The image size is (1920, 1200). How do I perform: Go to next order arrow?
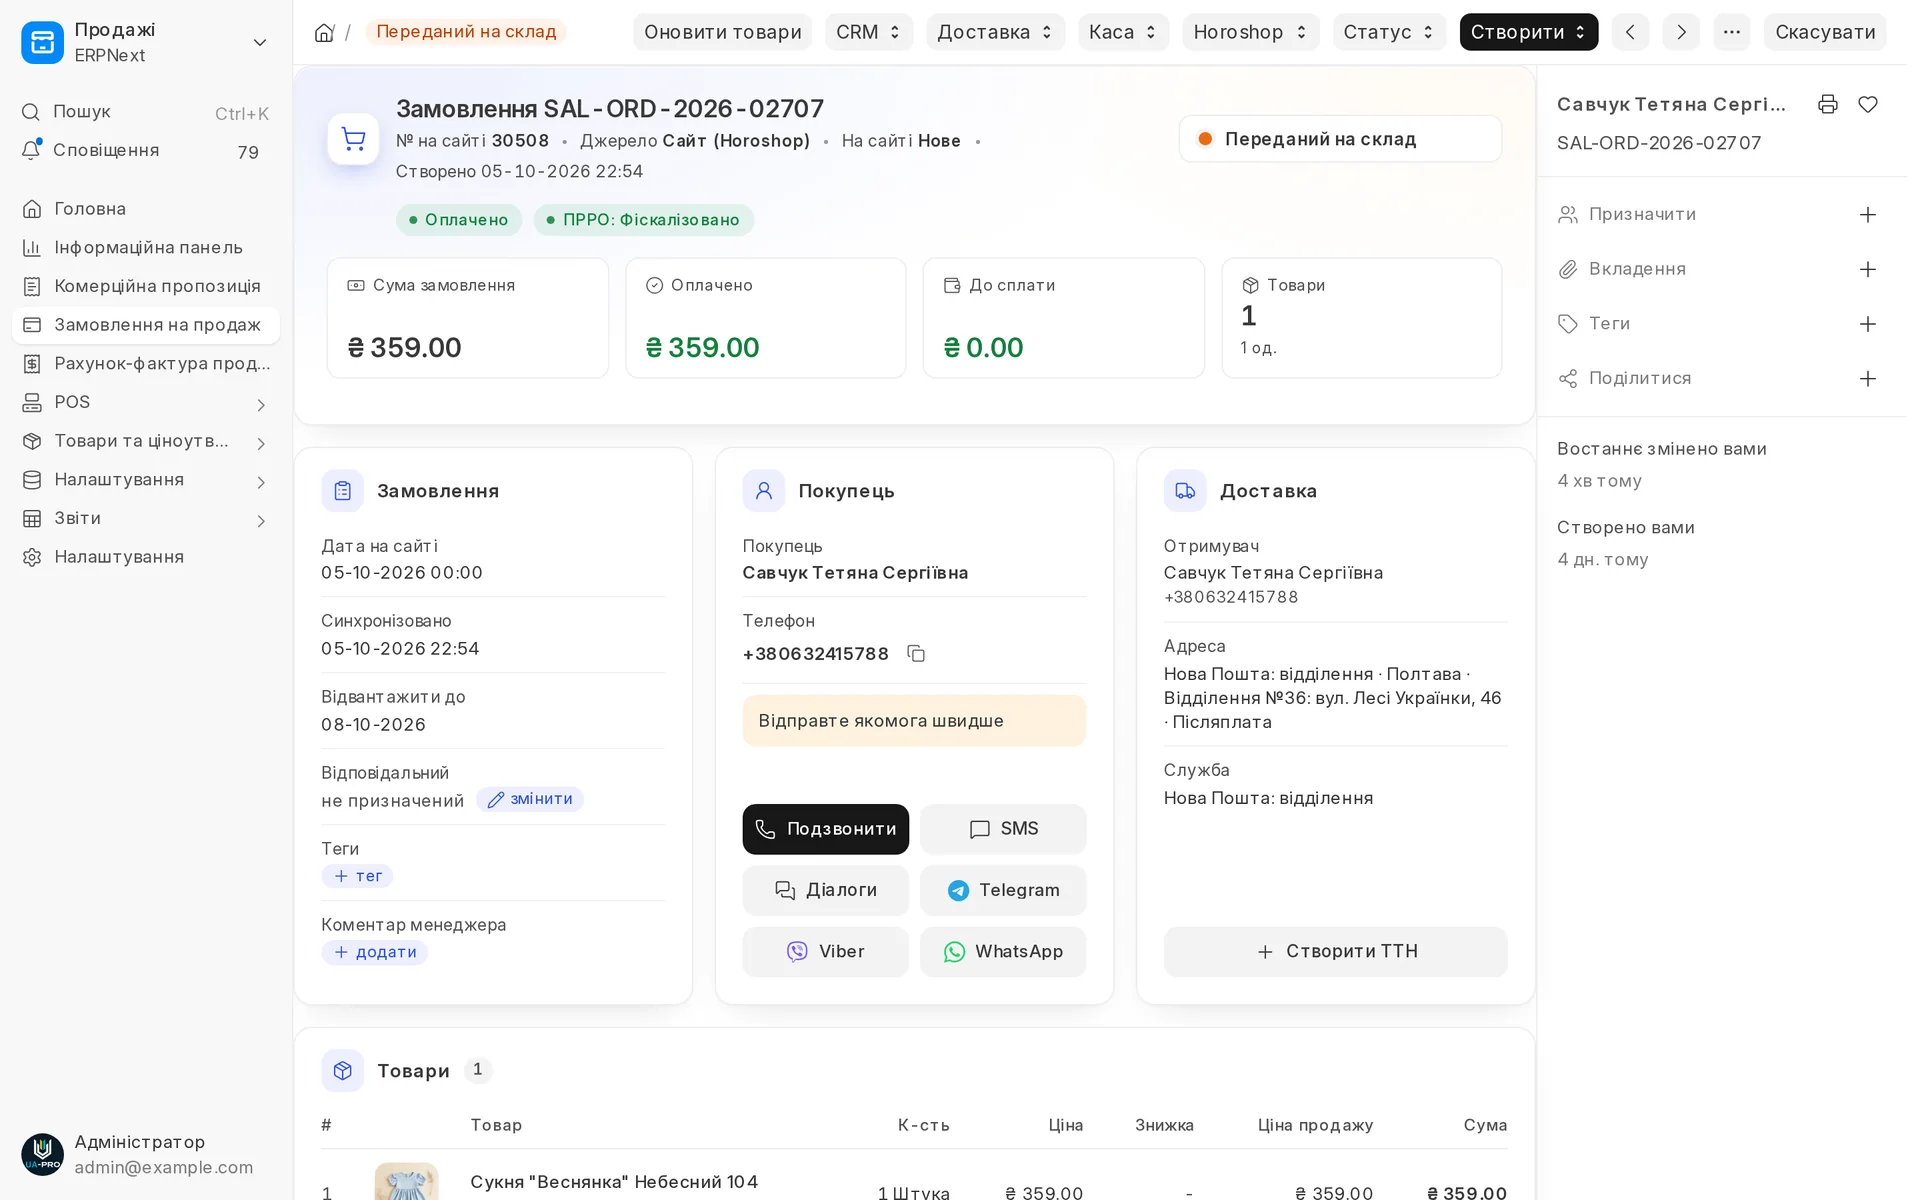coord(1681,32)
